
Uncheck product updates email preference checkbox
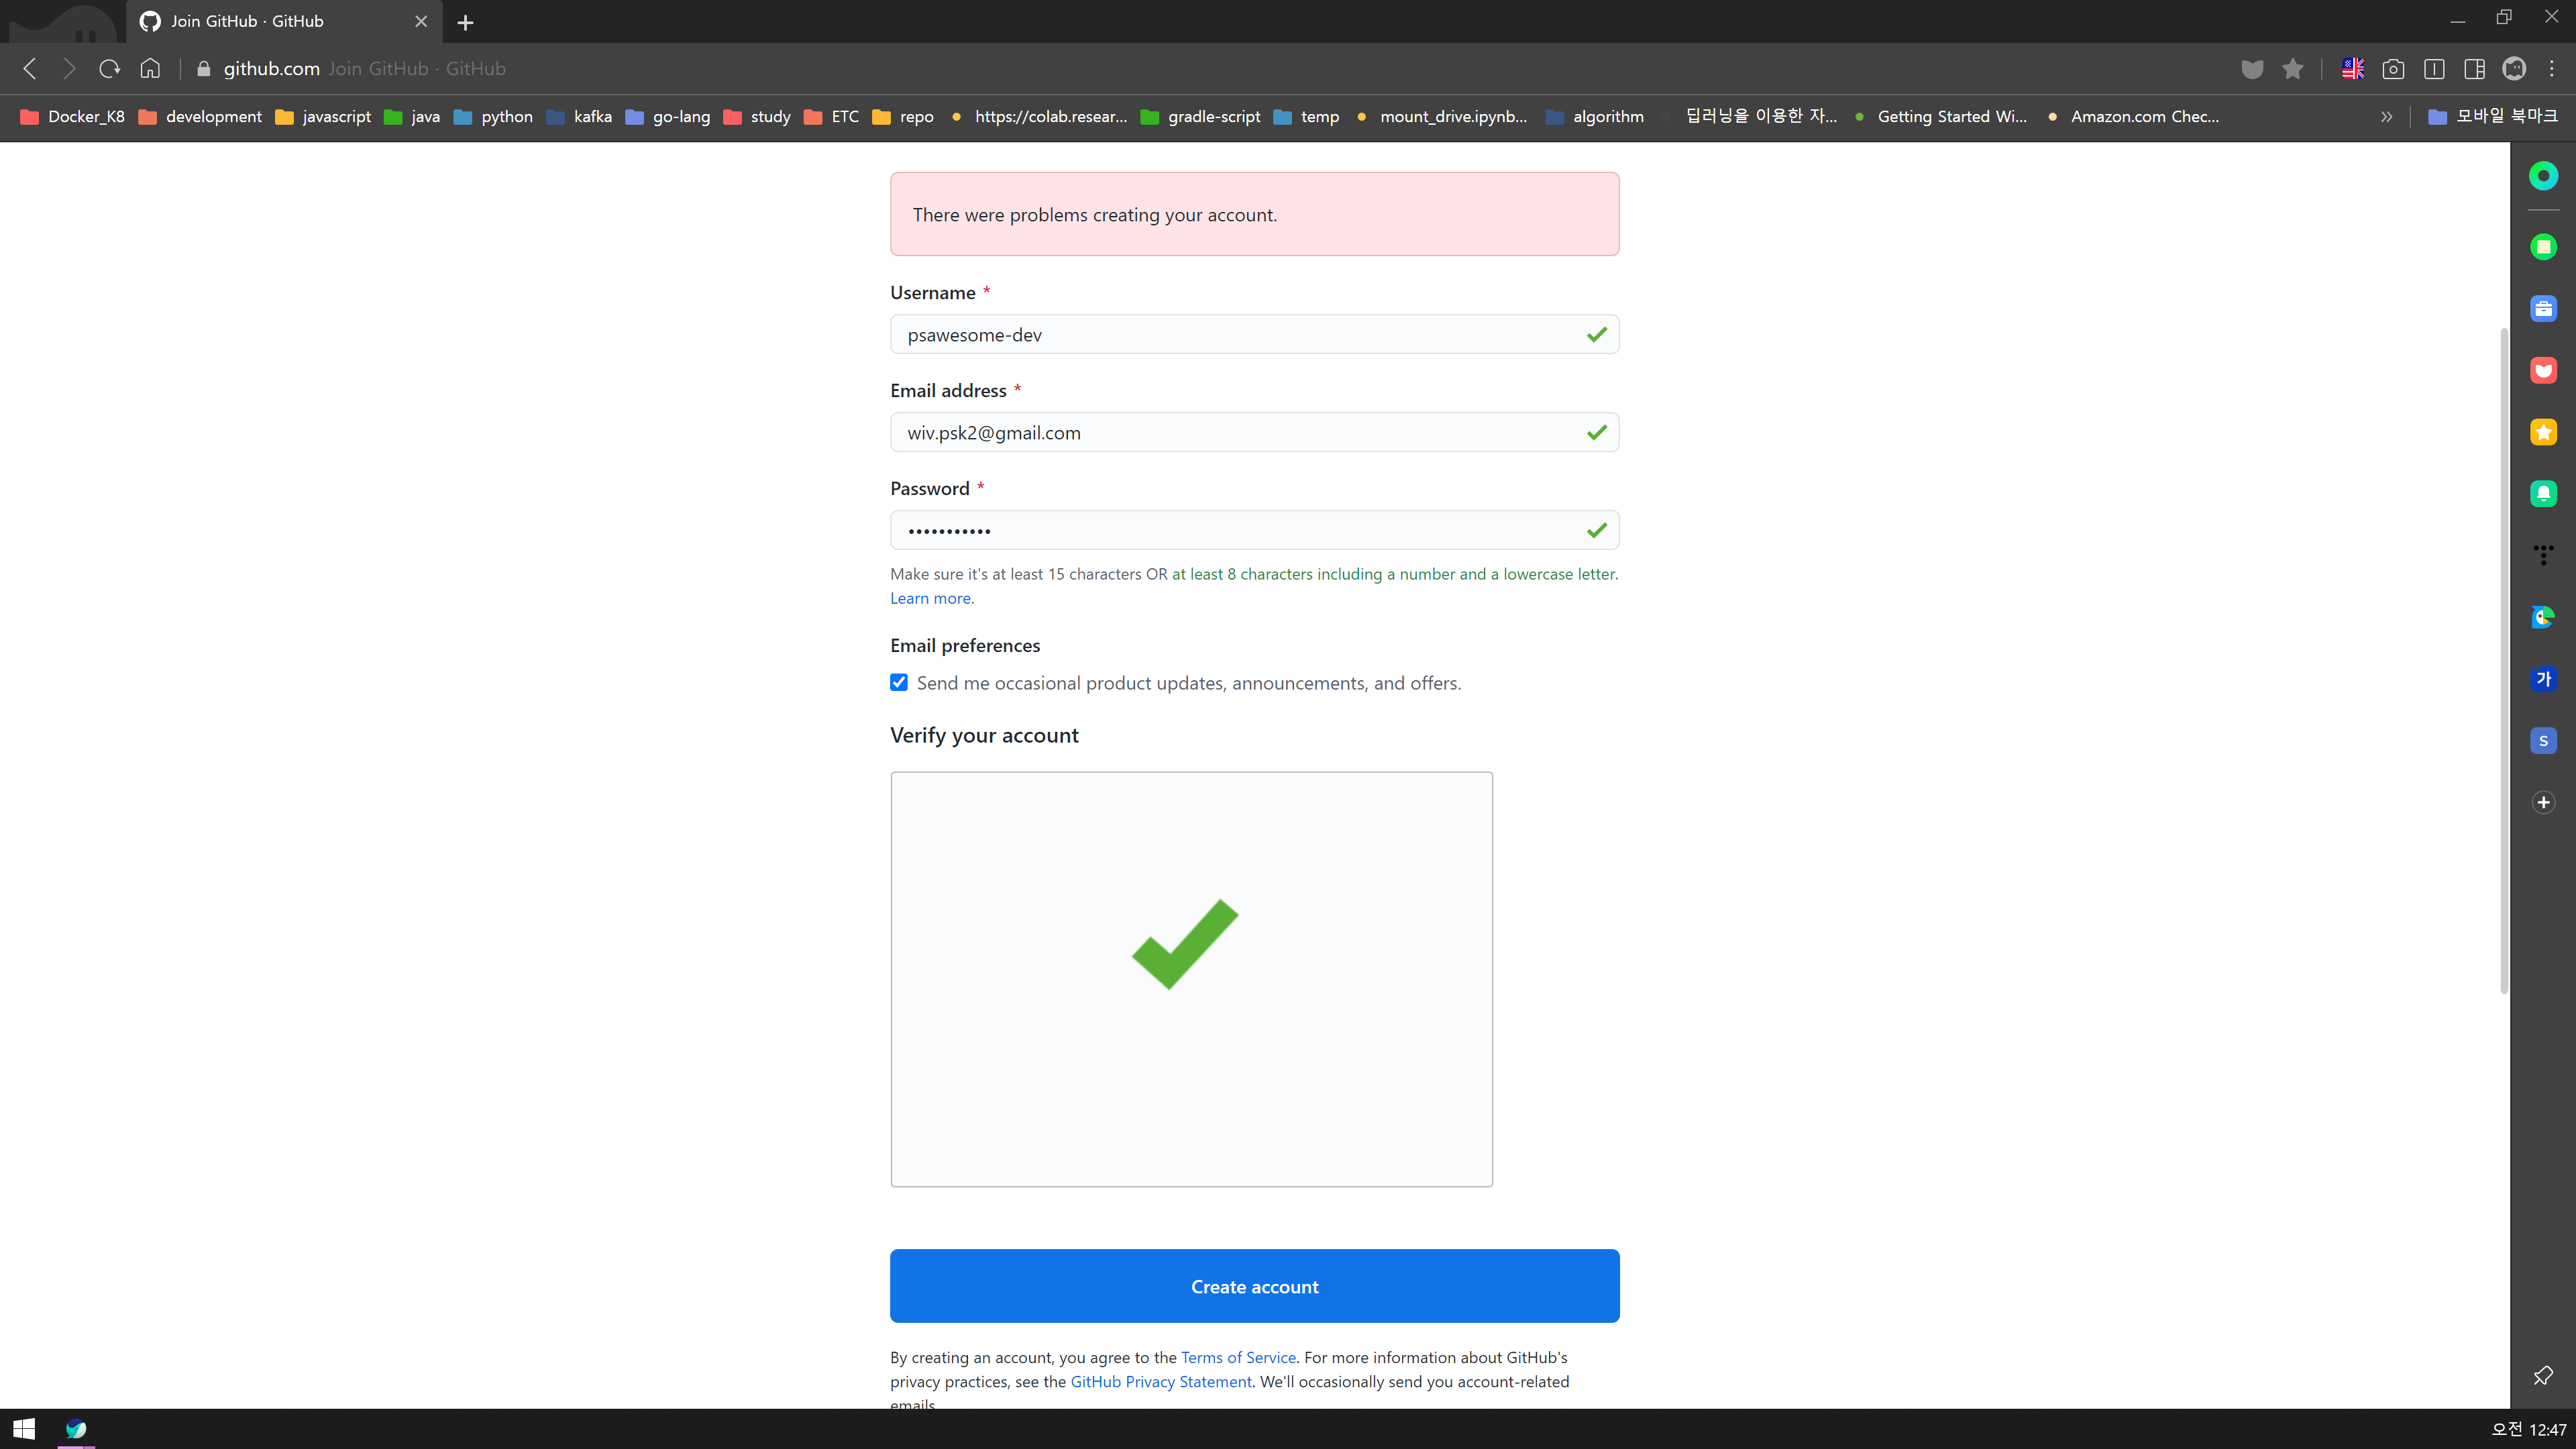click(x=899, y=683)
